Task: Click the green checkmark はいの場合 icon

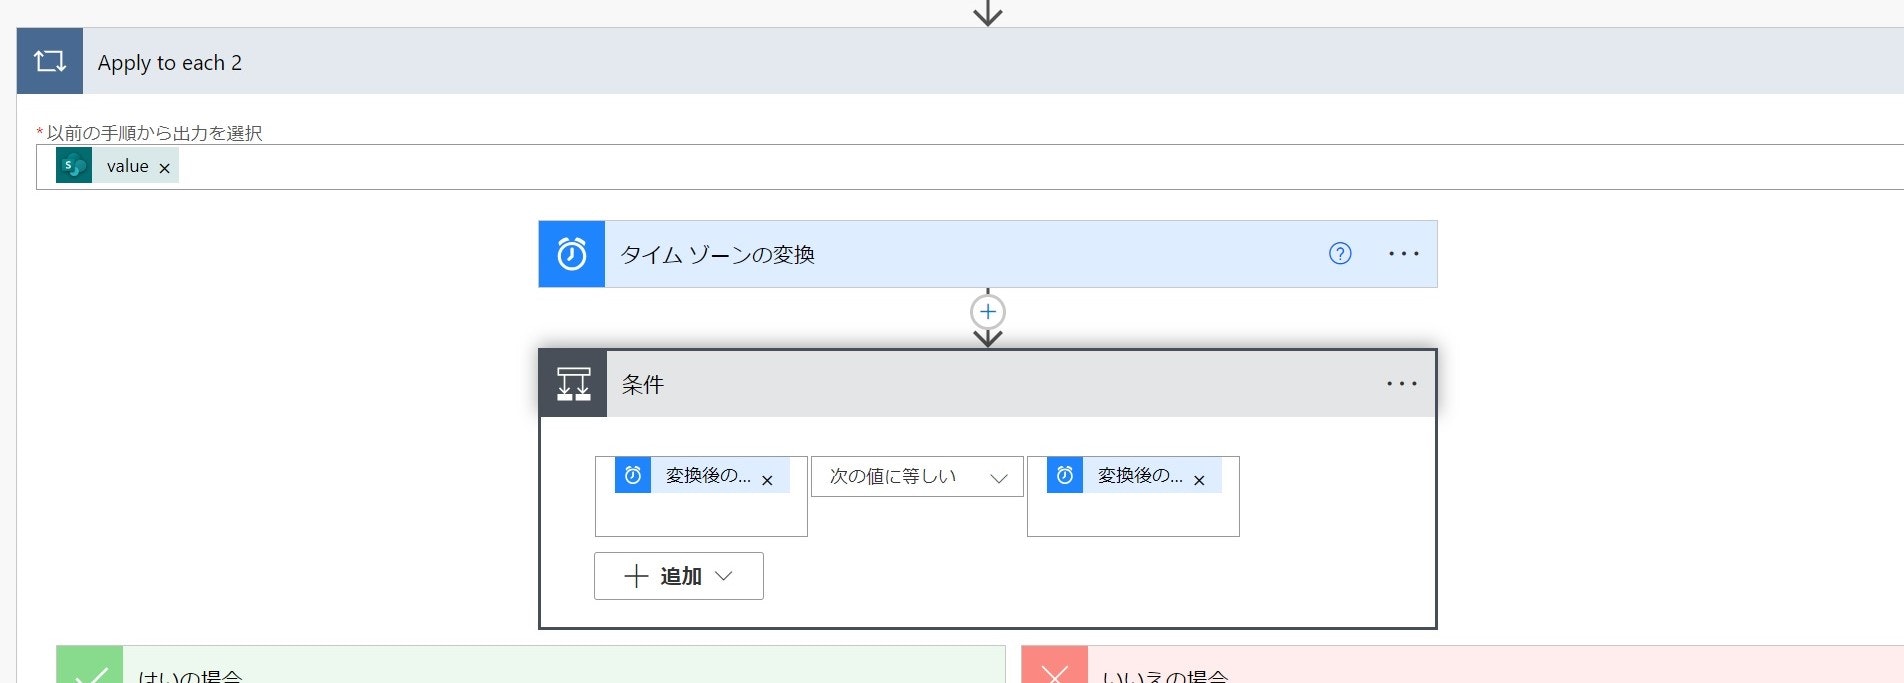Action: [x=90, y=666]
